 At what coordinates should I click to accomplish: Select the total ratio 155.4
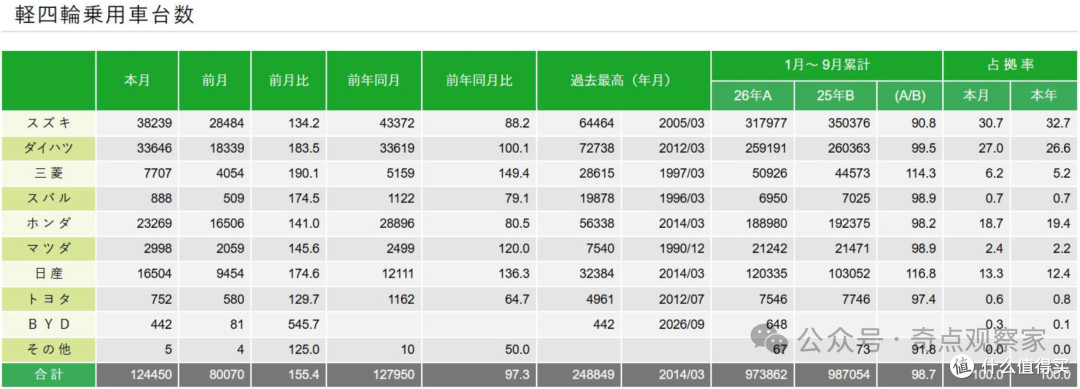coord(304,375)
